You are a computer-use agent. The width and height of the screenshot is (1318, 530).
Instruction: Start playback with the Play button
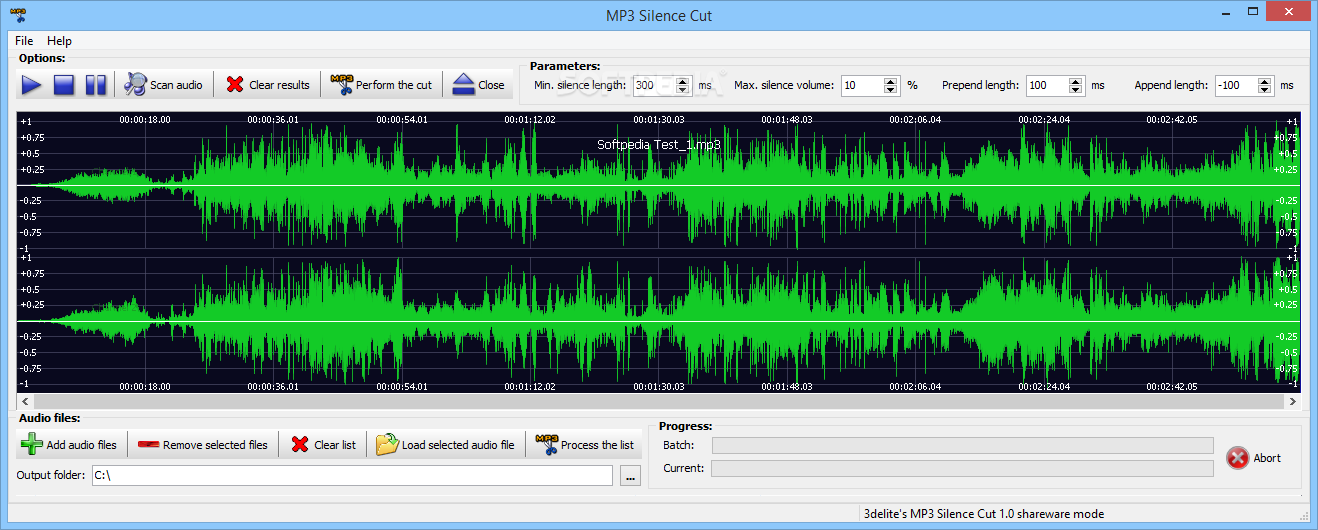[32, 85]
